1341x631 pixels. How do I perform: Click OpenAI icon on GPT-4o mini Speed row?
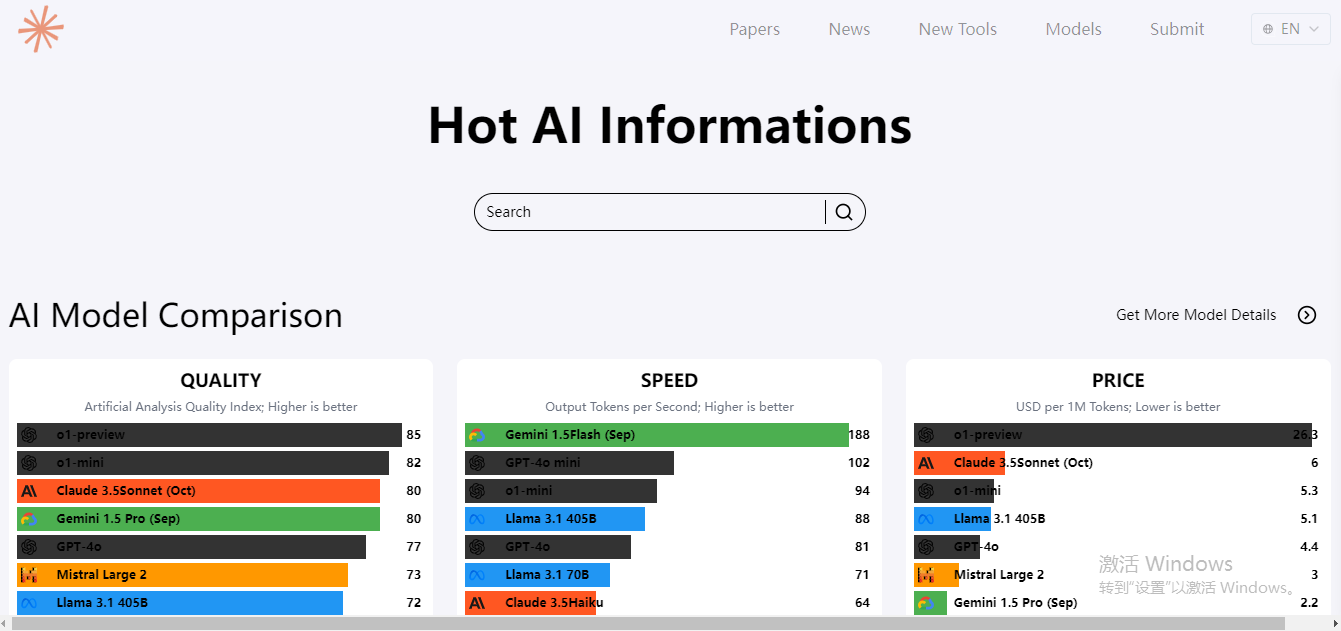coord(477,463)
